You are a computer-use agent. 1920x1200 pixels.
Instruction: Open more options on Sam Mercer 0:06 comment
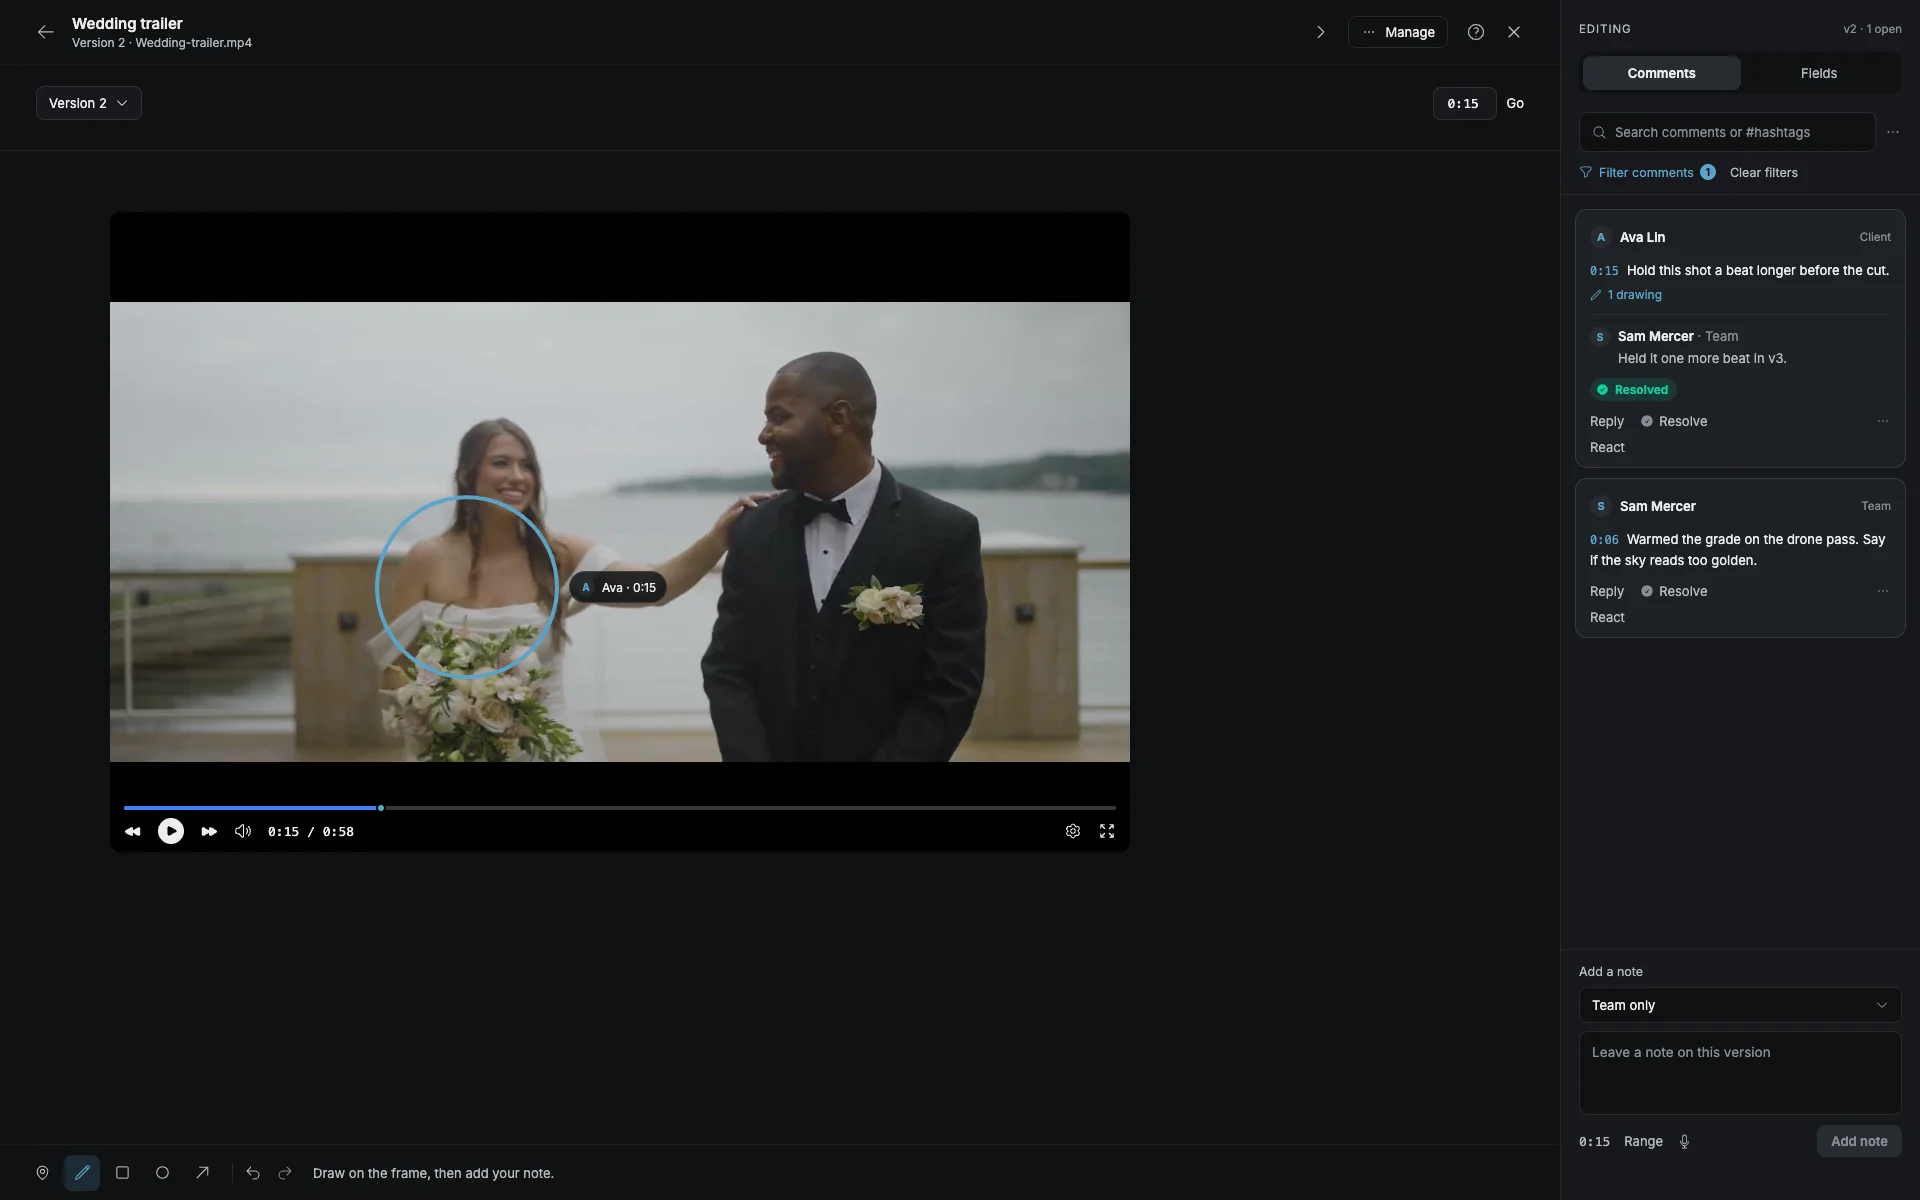(x=1883, y=591)
